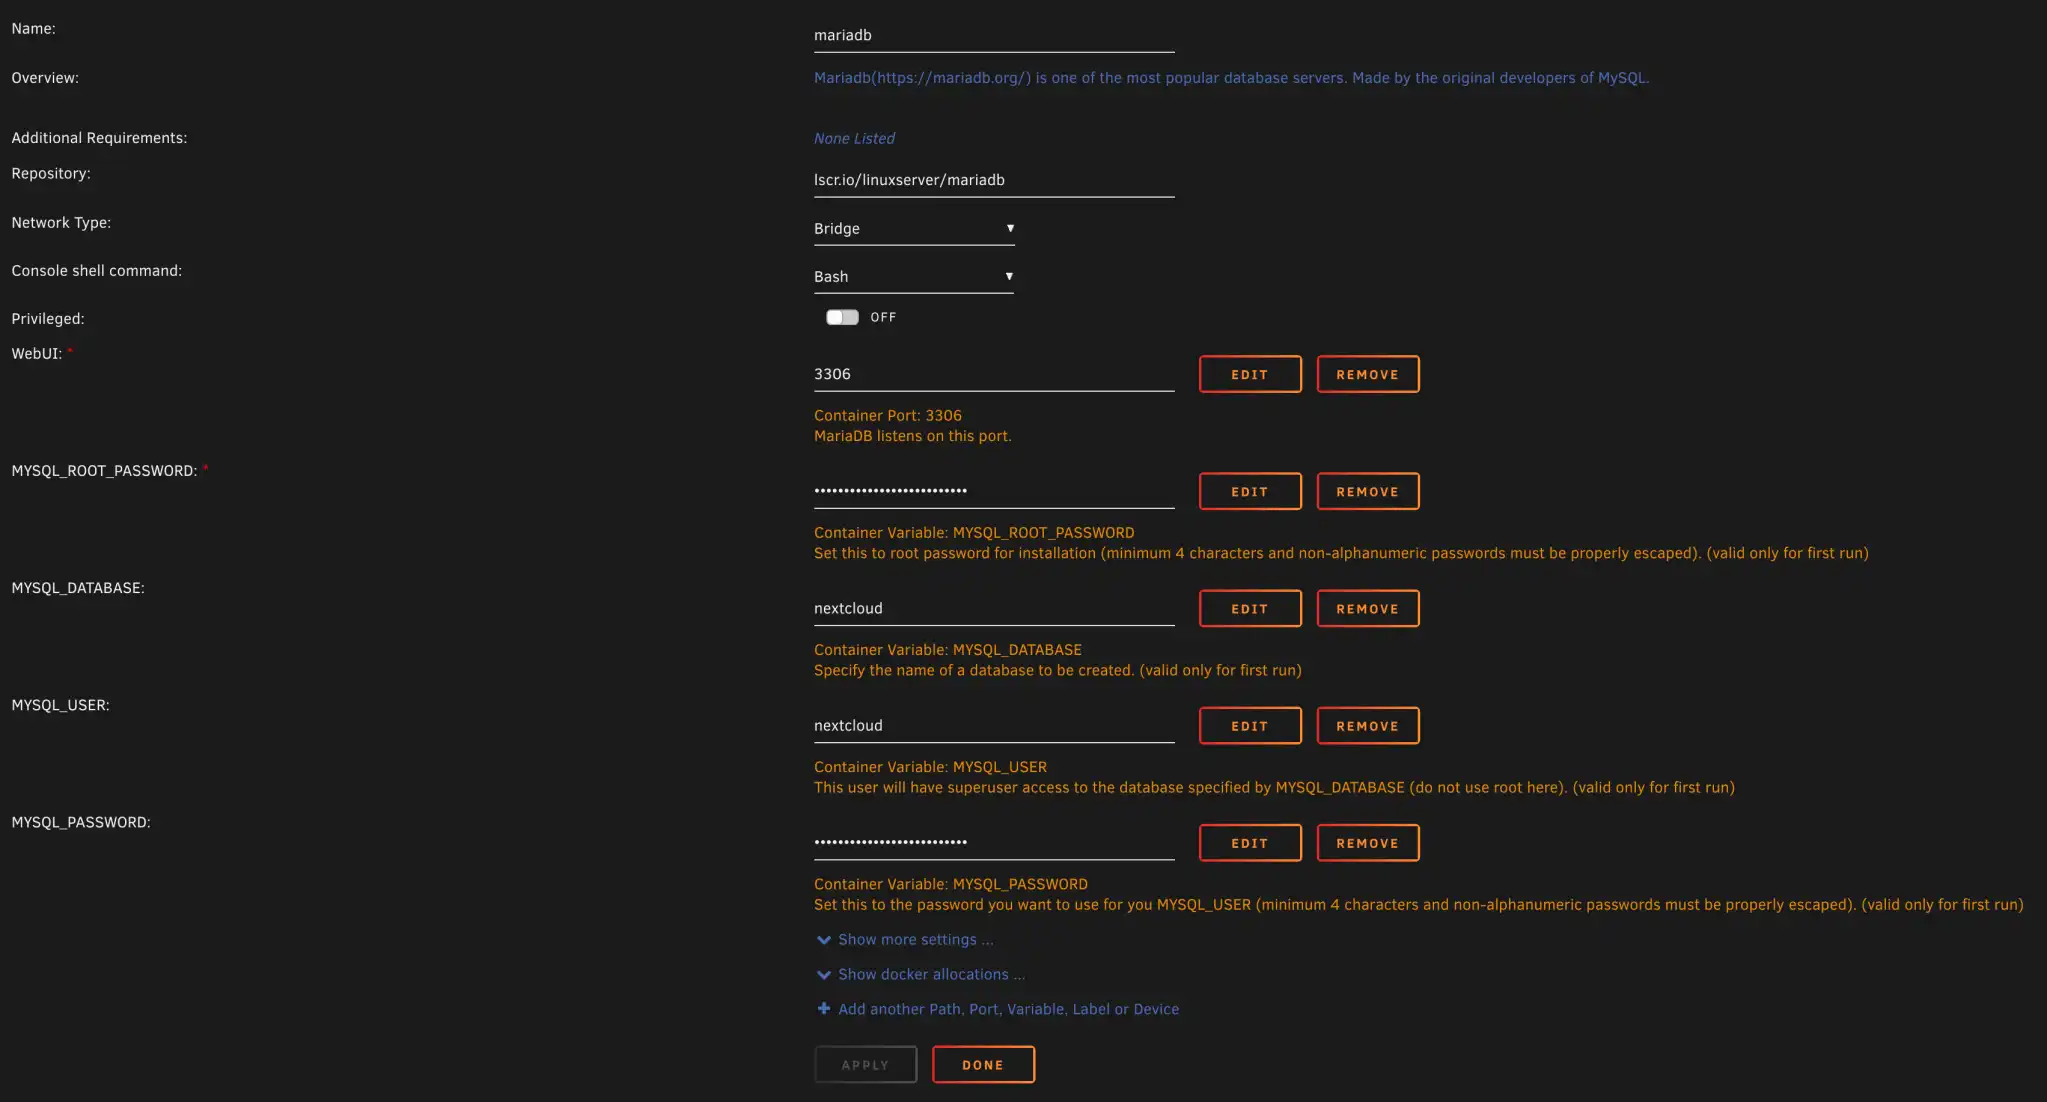Click the Name field containing mariadb
The width and height of the screenshot is (2047, 1102).
993,36
